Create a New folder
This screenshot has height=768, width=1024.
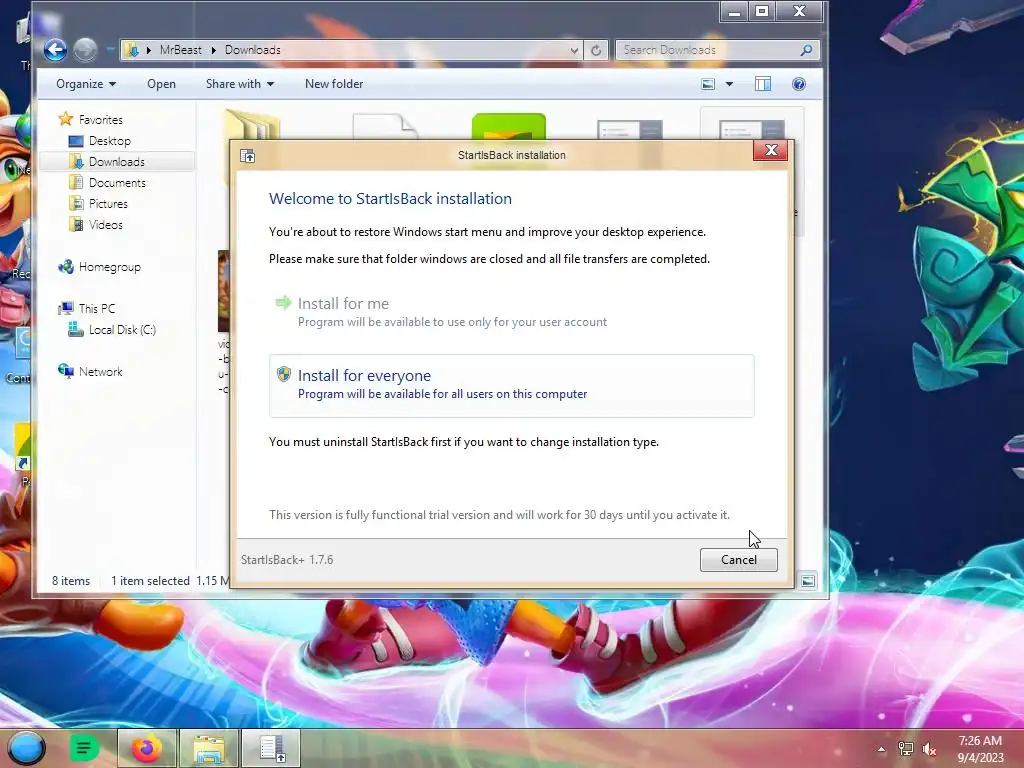coord(334,84)
